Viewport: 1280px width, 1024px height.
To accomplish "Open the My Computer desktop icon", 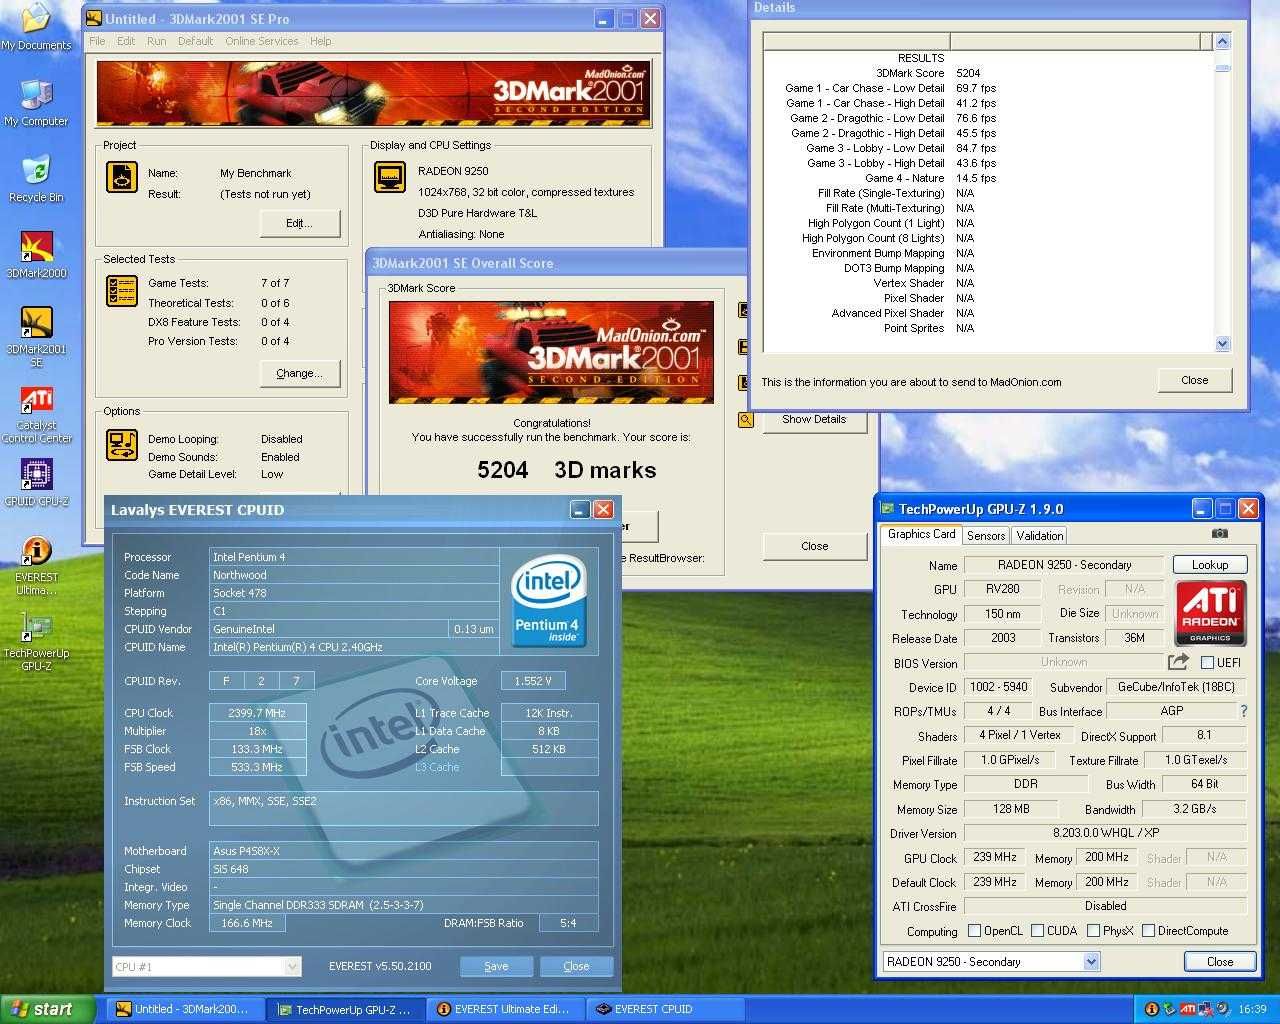I will click(x=36, y=102).
